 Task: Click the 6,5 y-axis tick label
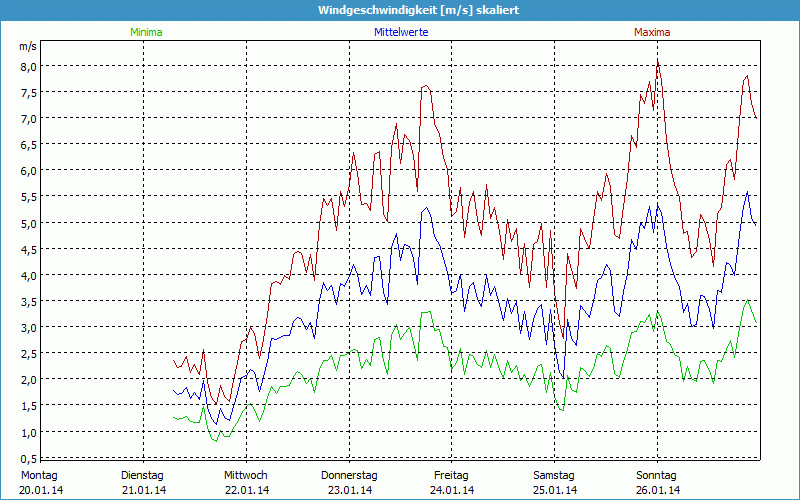[27, 144]
